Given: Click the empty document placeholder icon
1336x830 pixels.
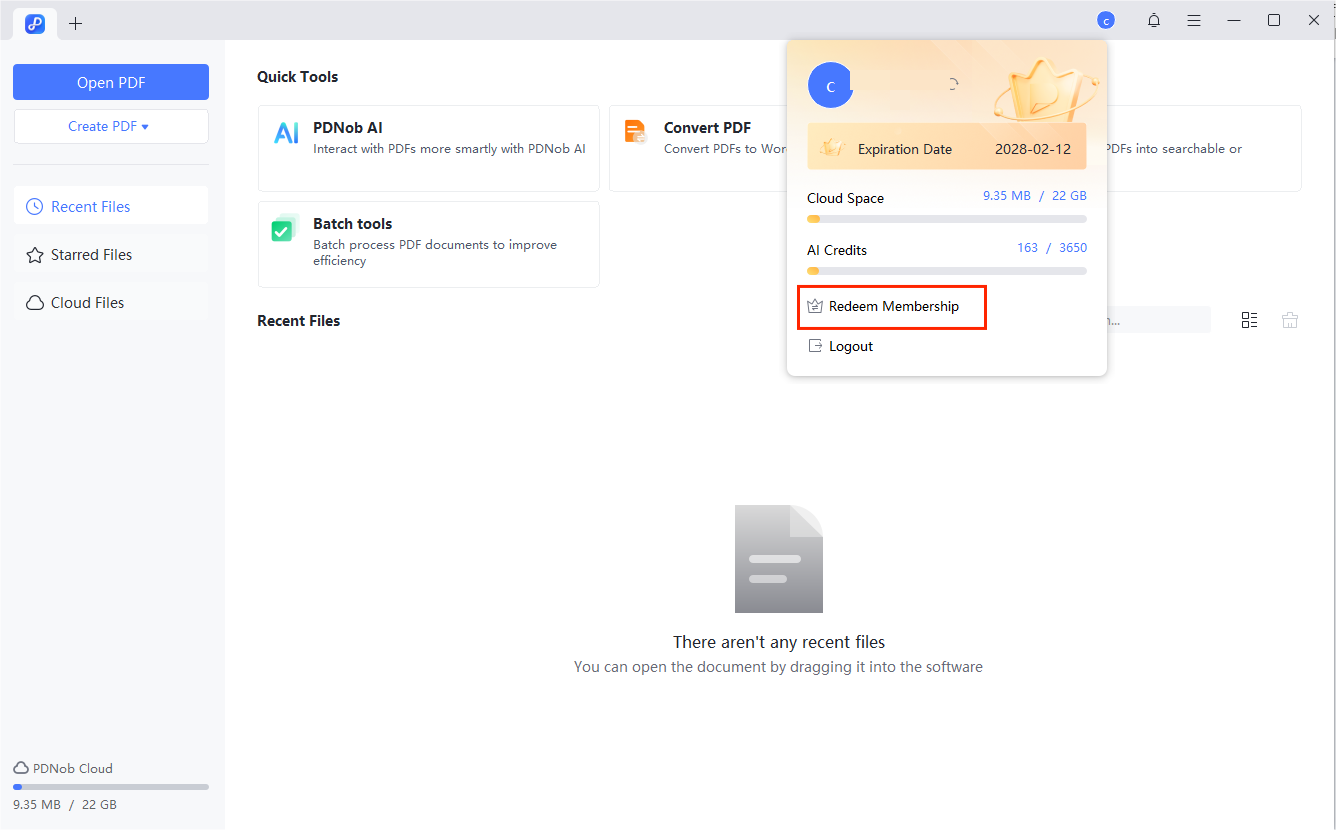Looking at the screenshot, I should pyautogui.click(x=779, y=559).
